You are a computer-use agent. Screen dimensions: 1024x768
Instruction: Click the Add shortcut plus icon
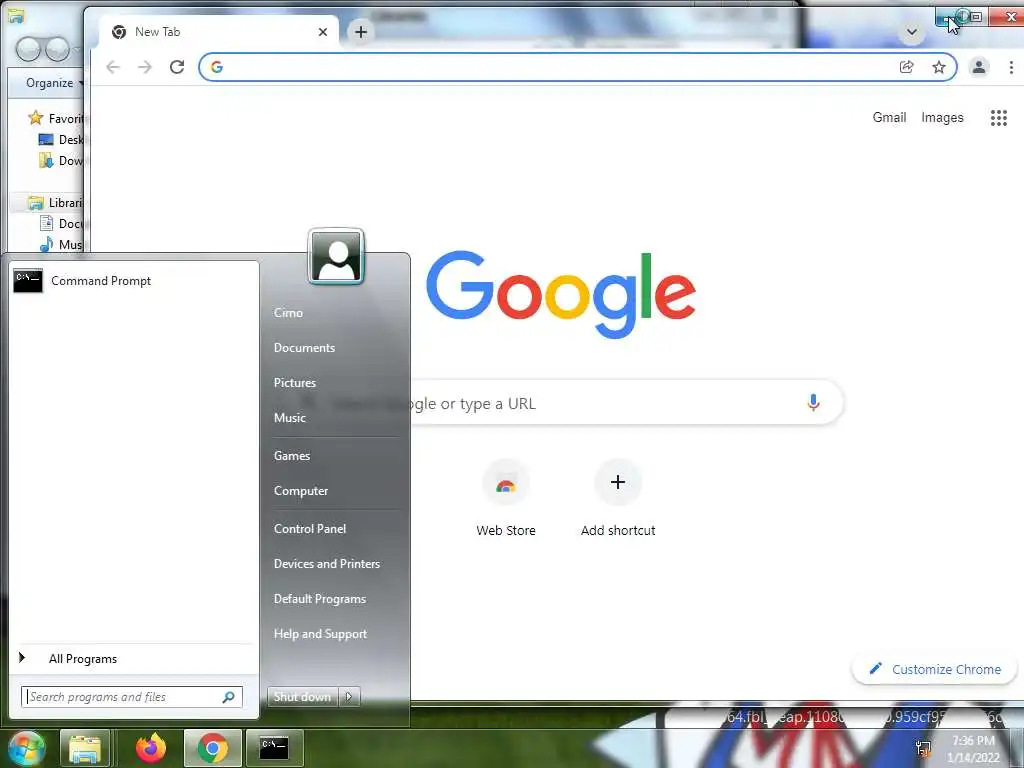[x=618, y=482]
